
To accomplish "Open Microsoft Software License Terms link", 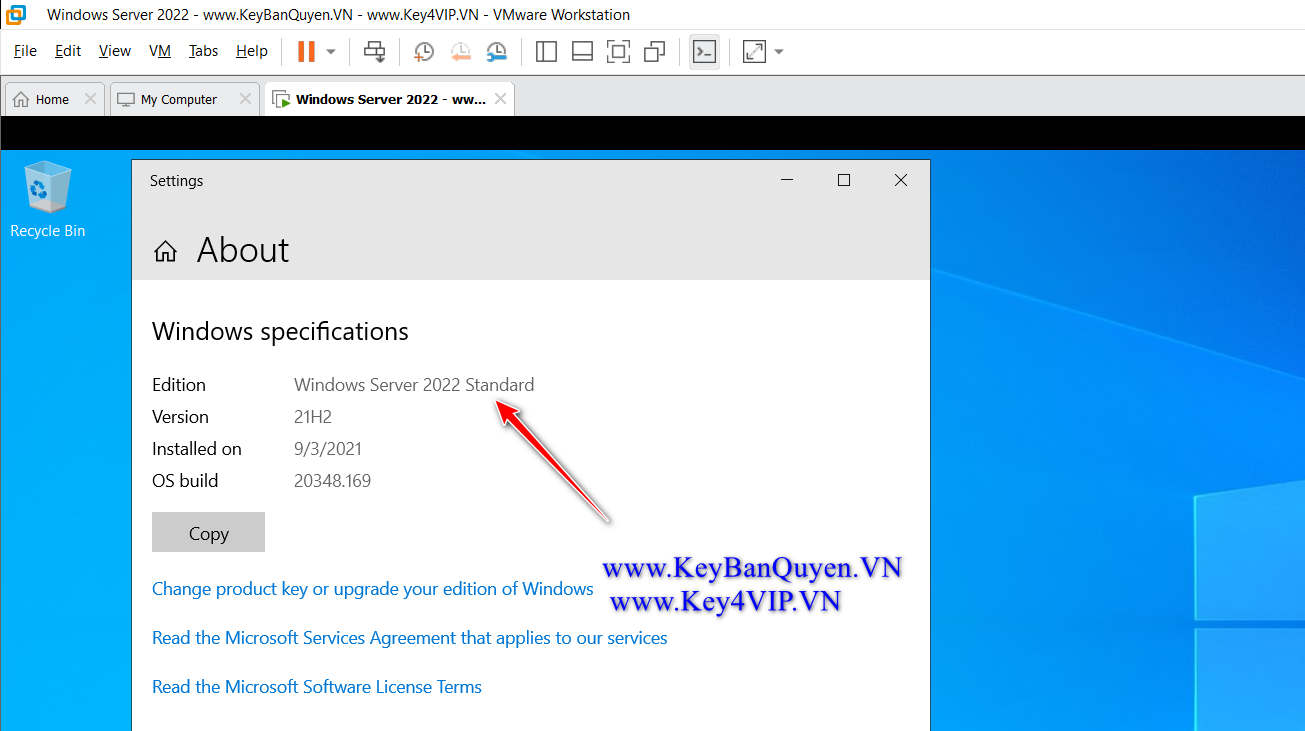I will 317,687.
